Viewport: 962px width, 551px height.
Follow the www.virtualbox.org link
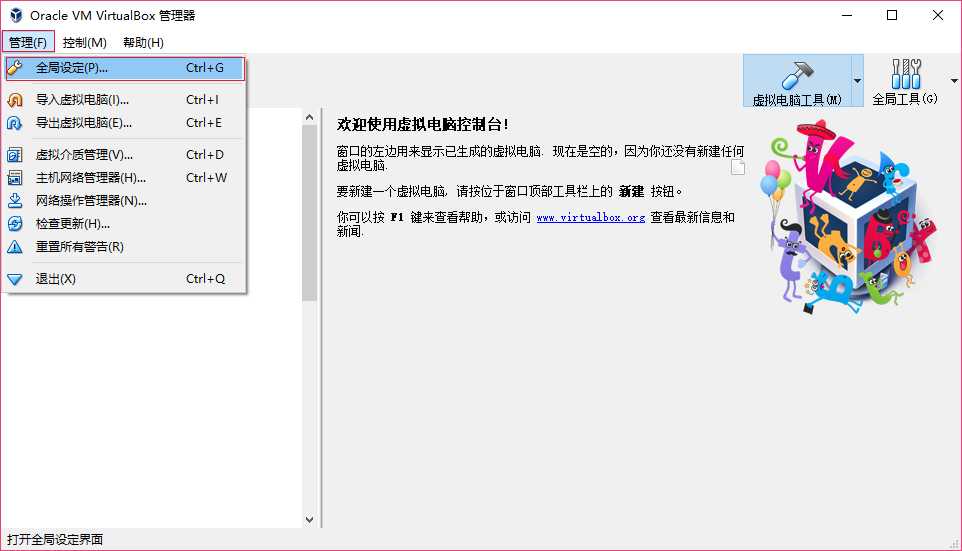590,217
